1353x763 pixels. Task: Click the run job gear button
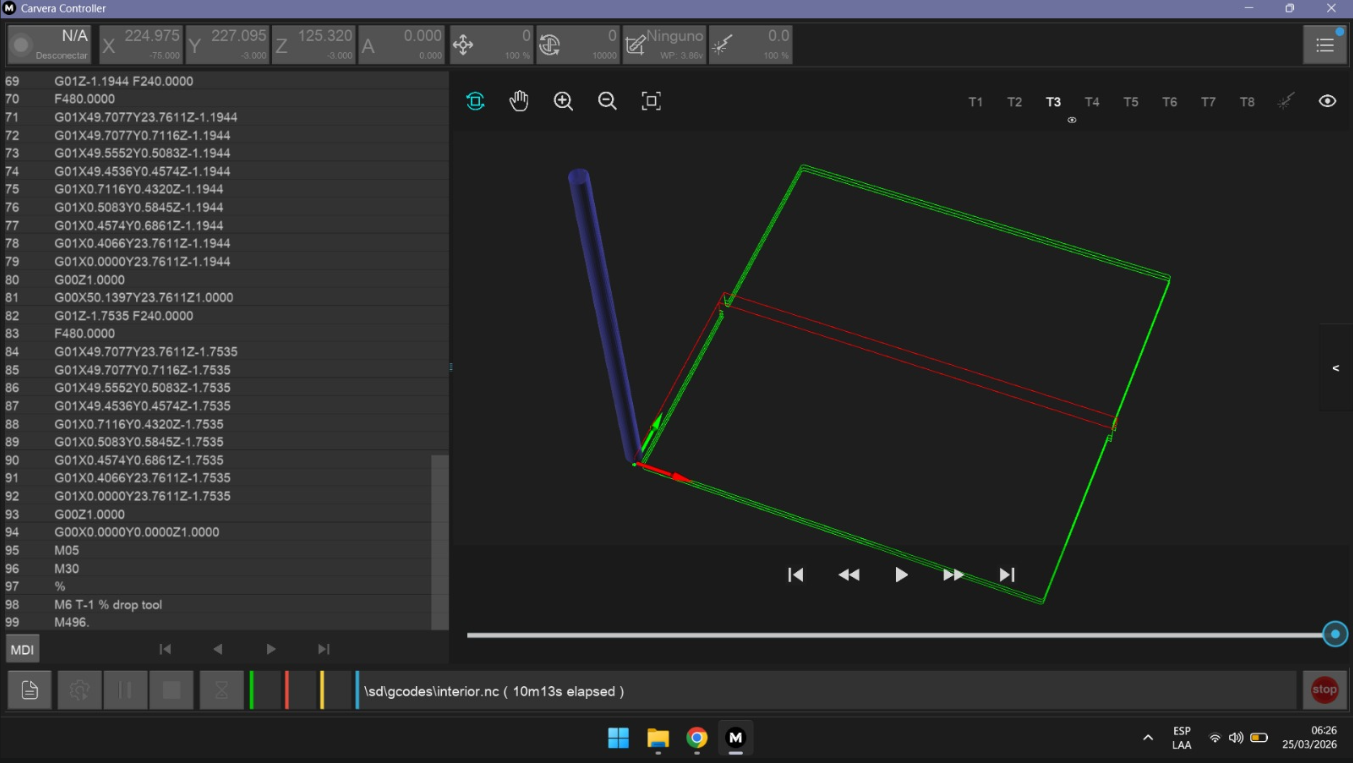point(80,690)
